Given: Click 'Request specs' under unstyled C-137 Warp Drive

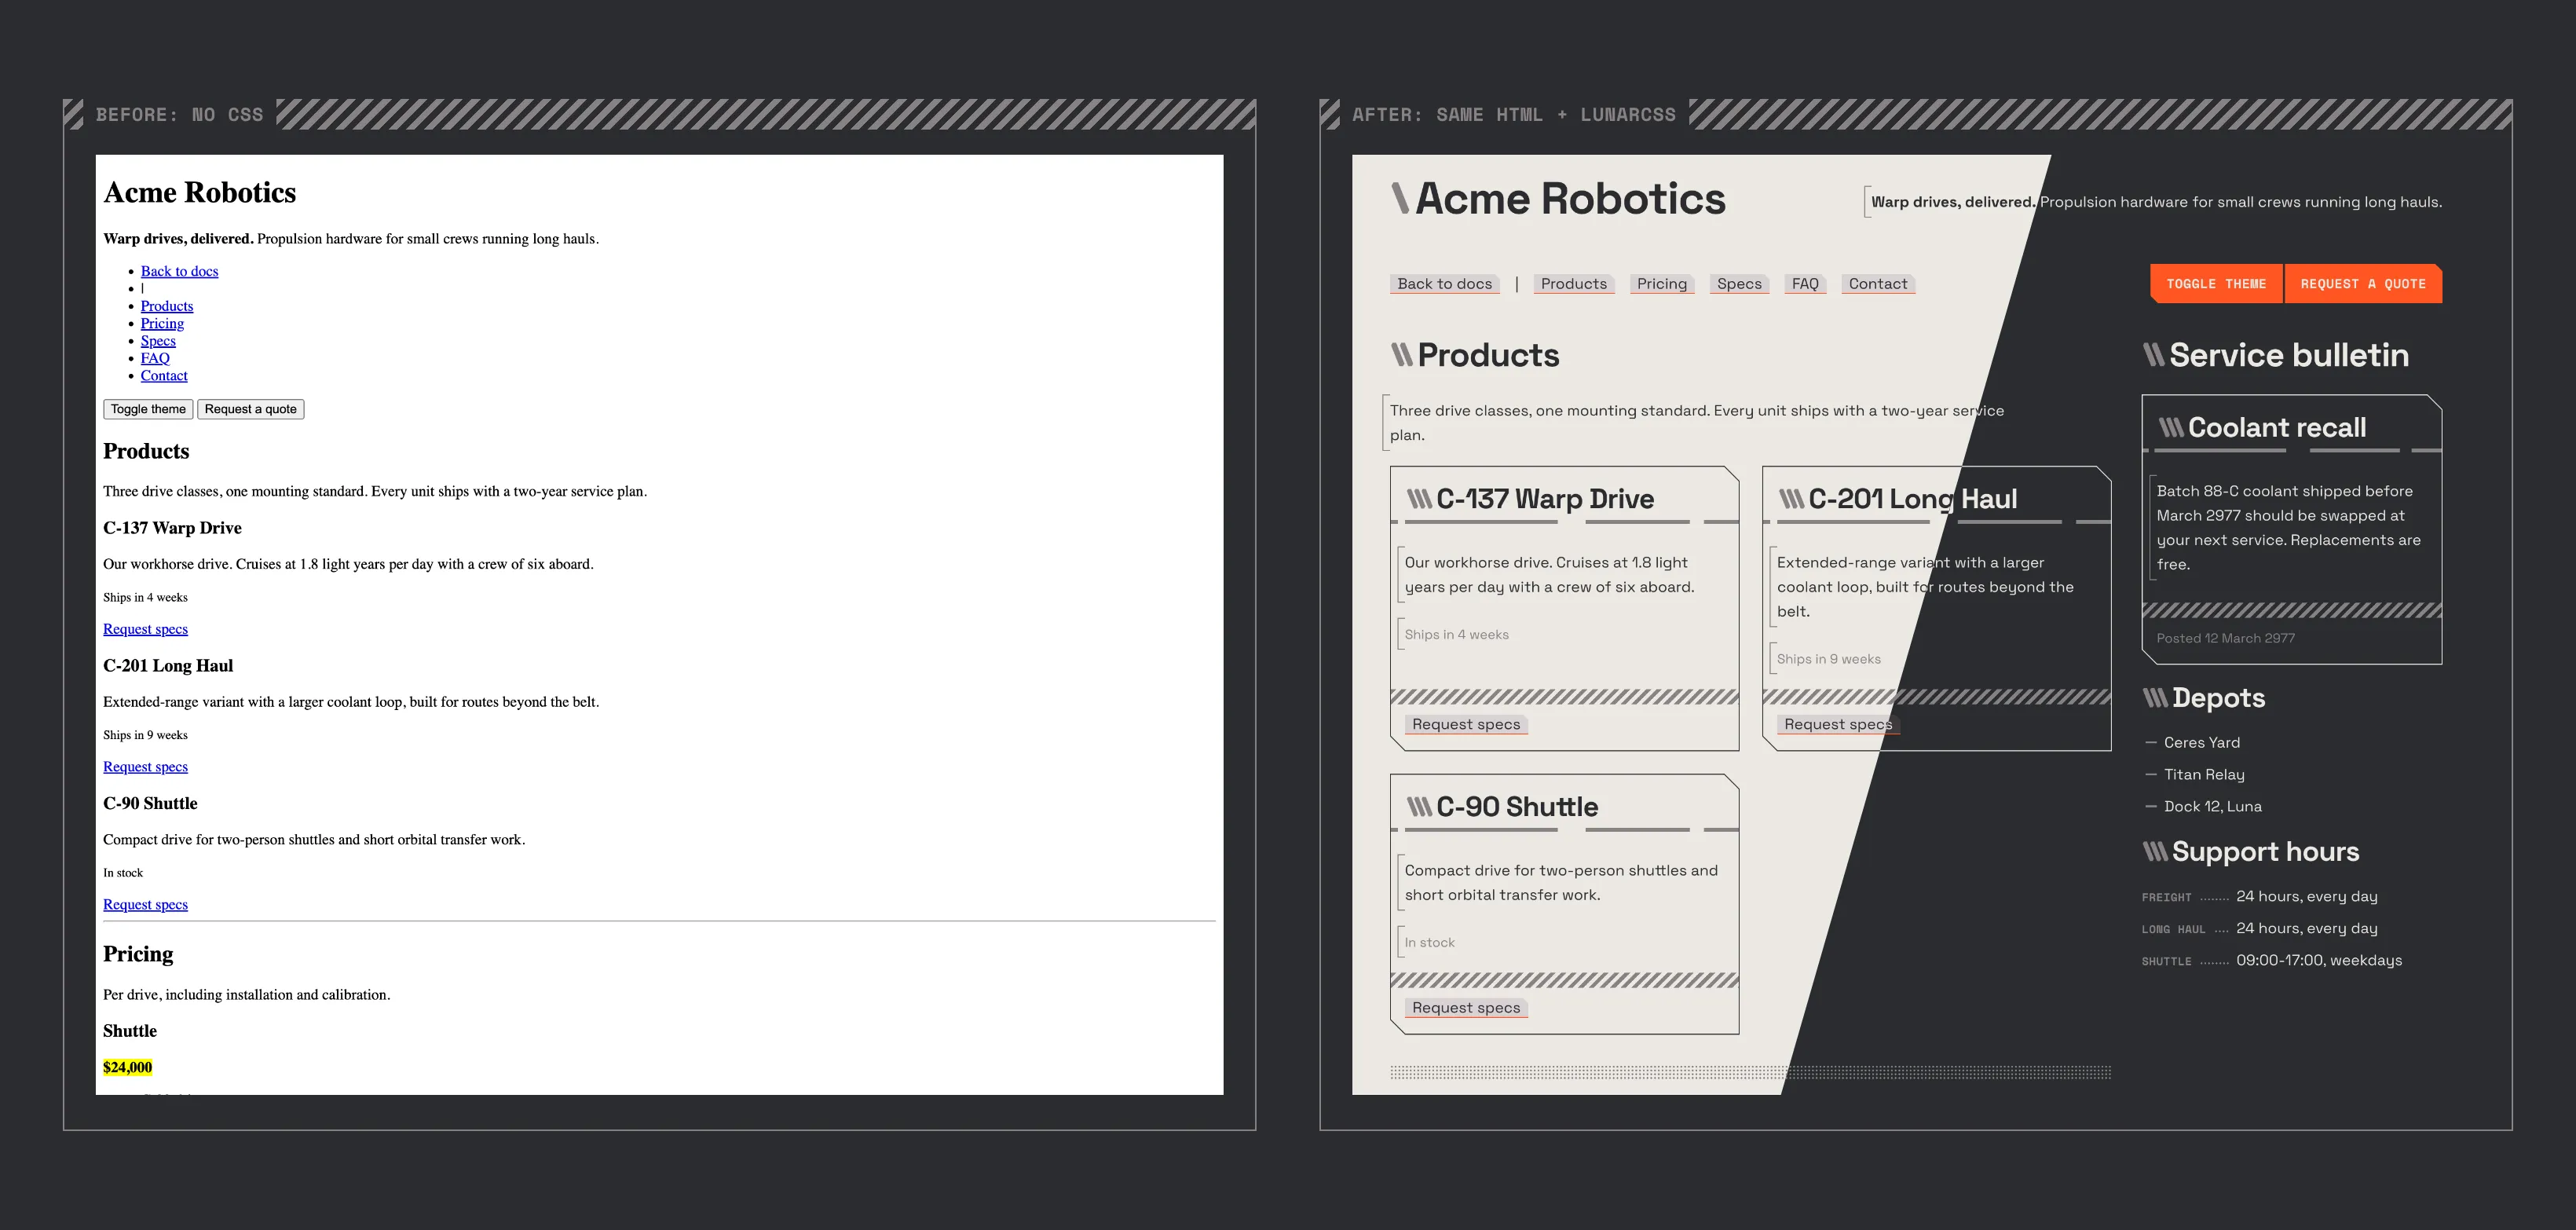Looking at the screenshot, I should (x=145, y=629).
